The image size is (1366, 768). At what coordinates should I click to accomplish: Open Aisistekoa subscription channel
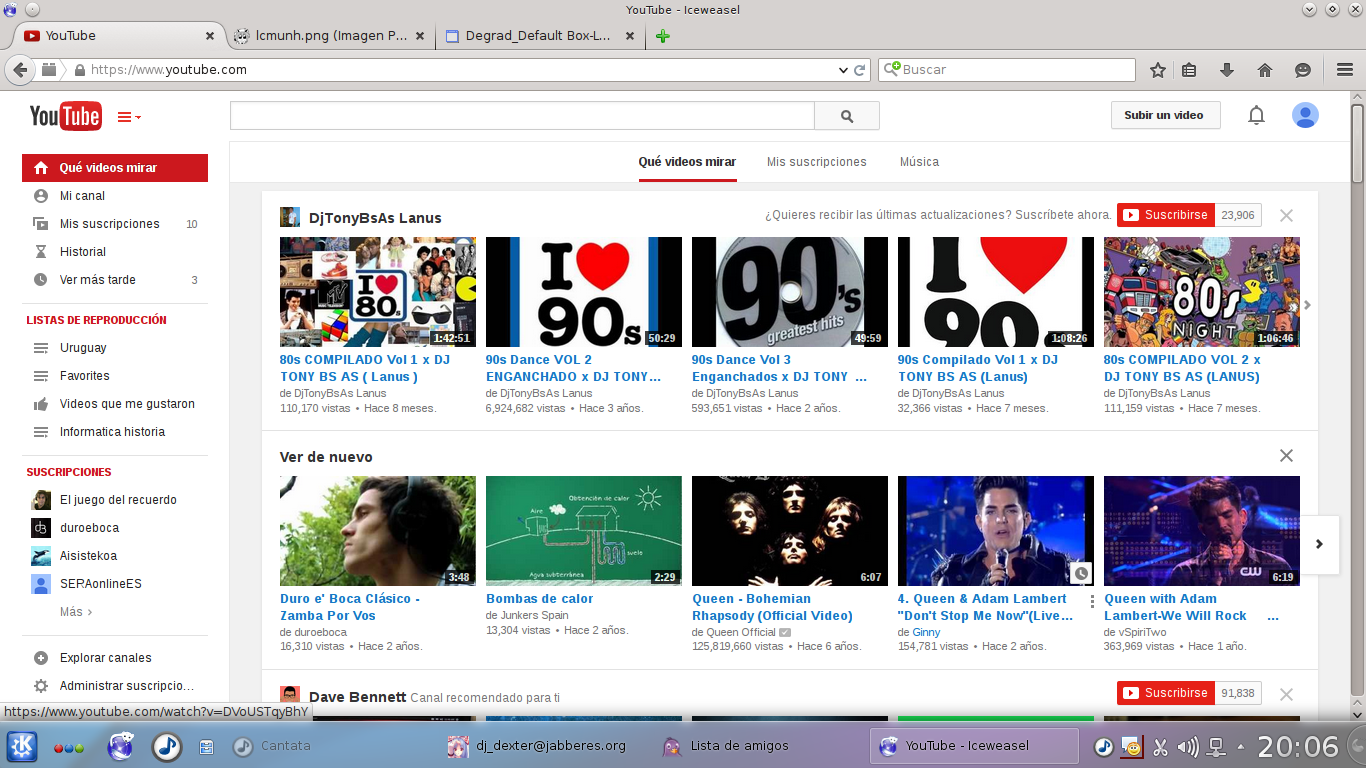point(115,556)
